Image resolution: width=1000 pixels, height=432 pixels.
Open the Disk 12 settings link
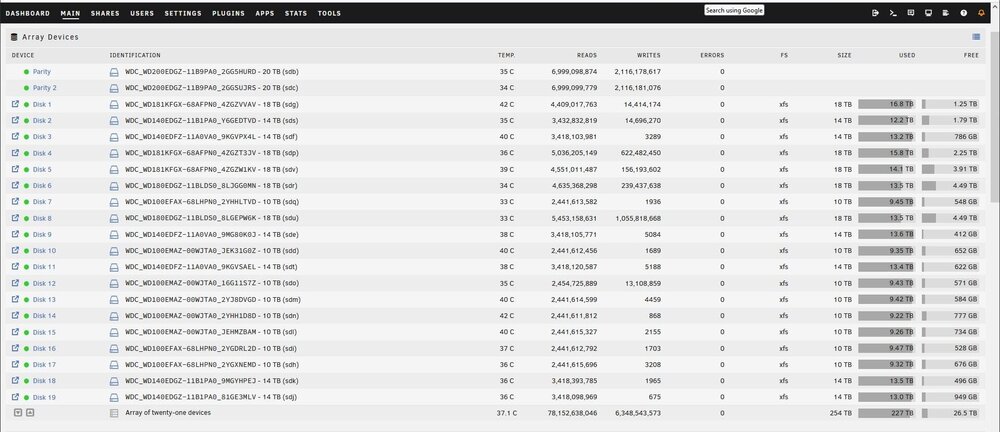pyautogui.click(x=44, y=283)
